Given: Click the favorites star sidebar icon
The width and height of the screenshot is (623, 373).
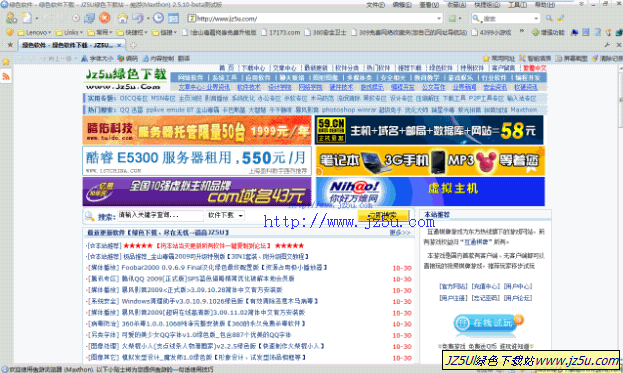Looking at the screenshot, I should (x=6, y=62).
